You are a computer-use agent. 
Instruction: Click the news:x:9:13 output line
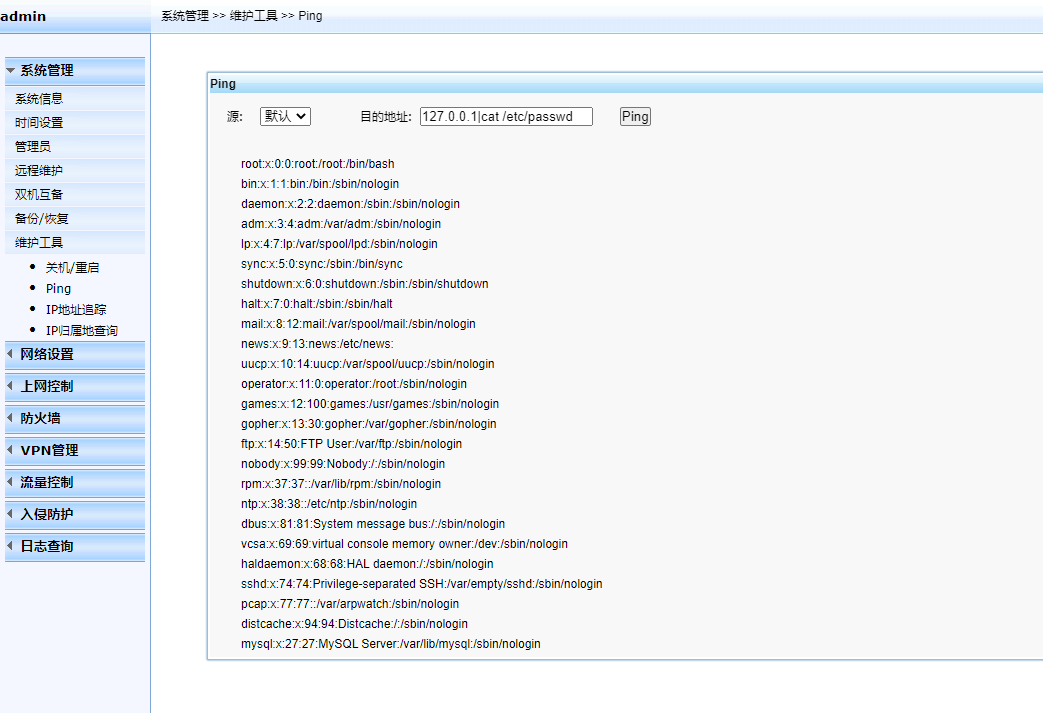[317, 343]
